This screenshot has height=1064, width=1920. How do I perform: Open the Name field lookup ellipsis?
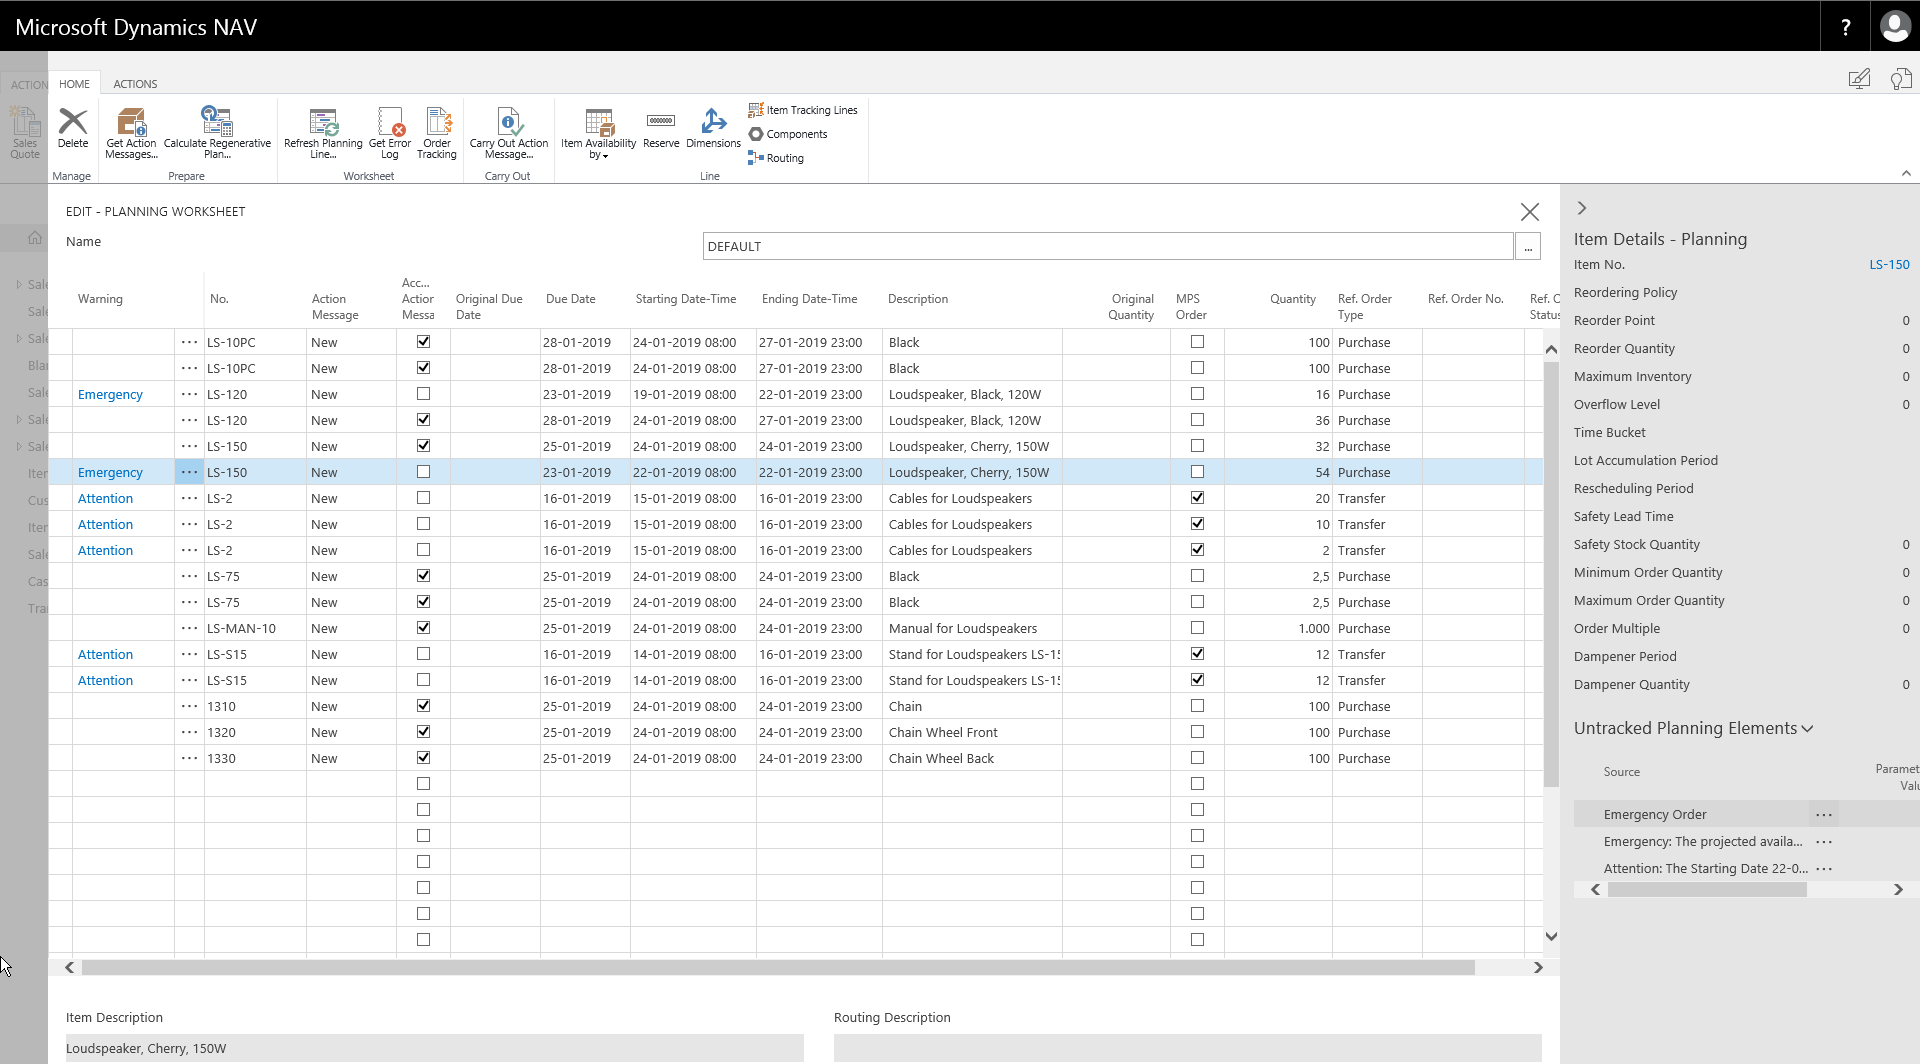point(1527,246)
